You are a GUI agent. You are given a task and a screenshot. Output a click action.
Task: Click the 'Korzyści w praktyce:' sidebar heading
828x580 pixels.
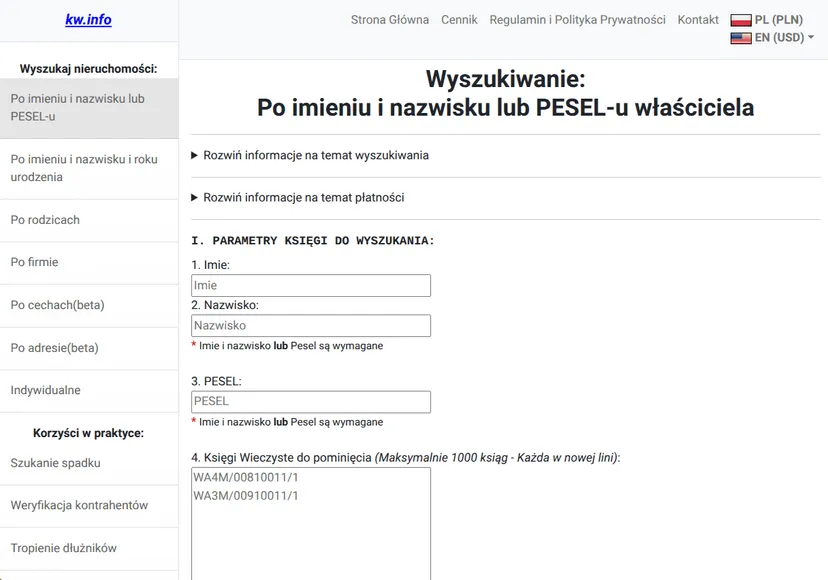(x=89, y=433)
